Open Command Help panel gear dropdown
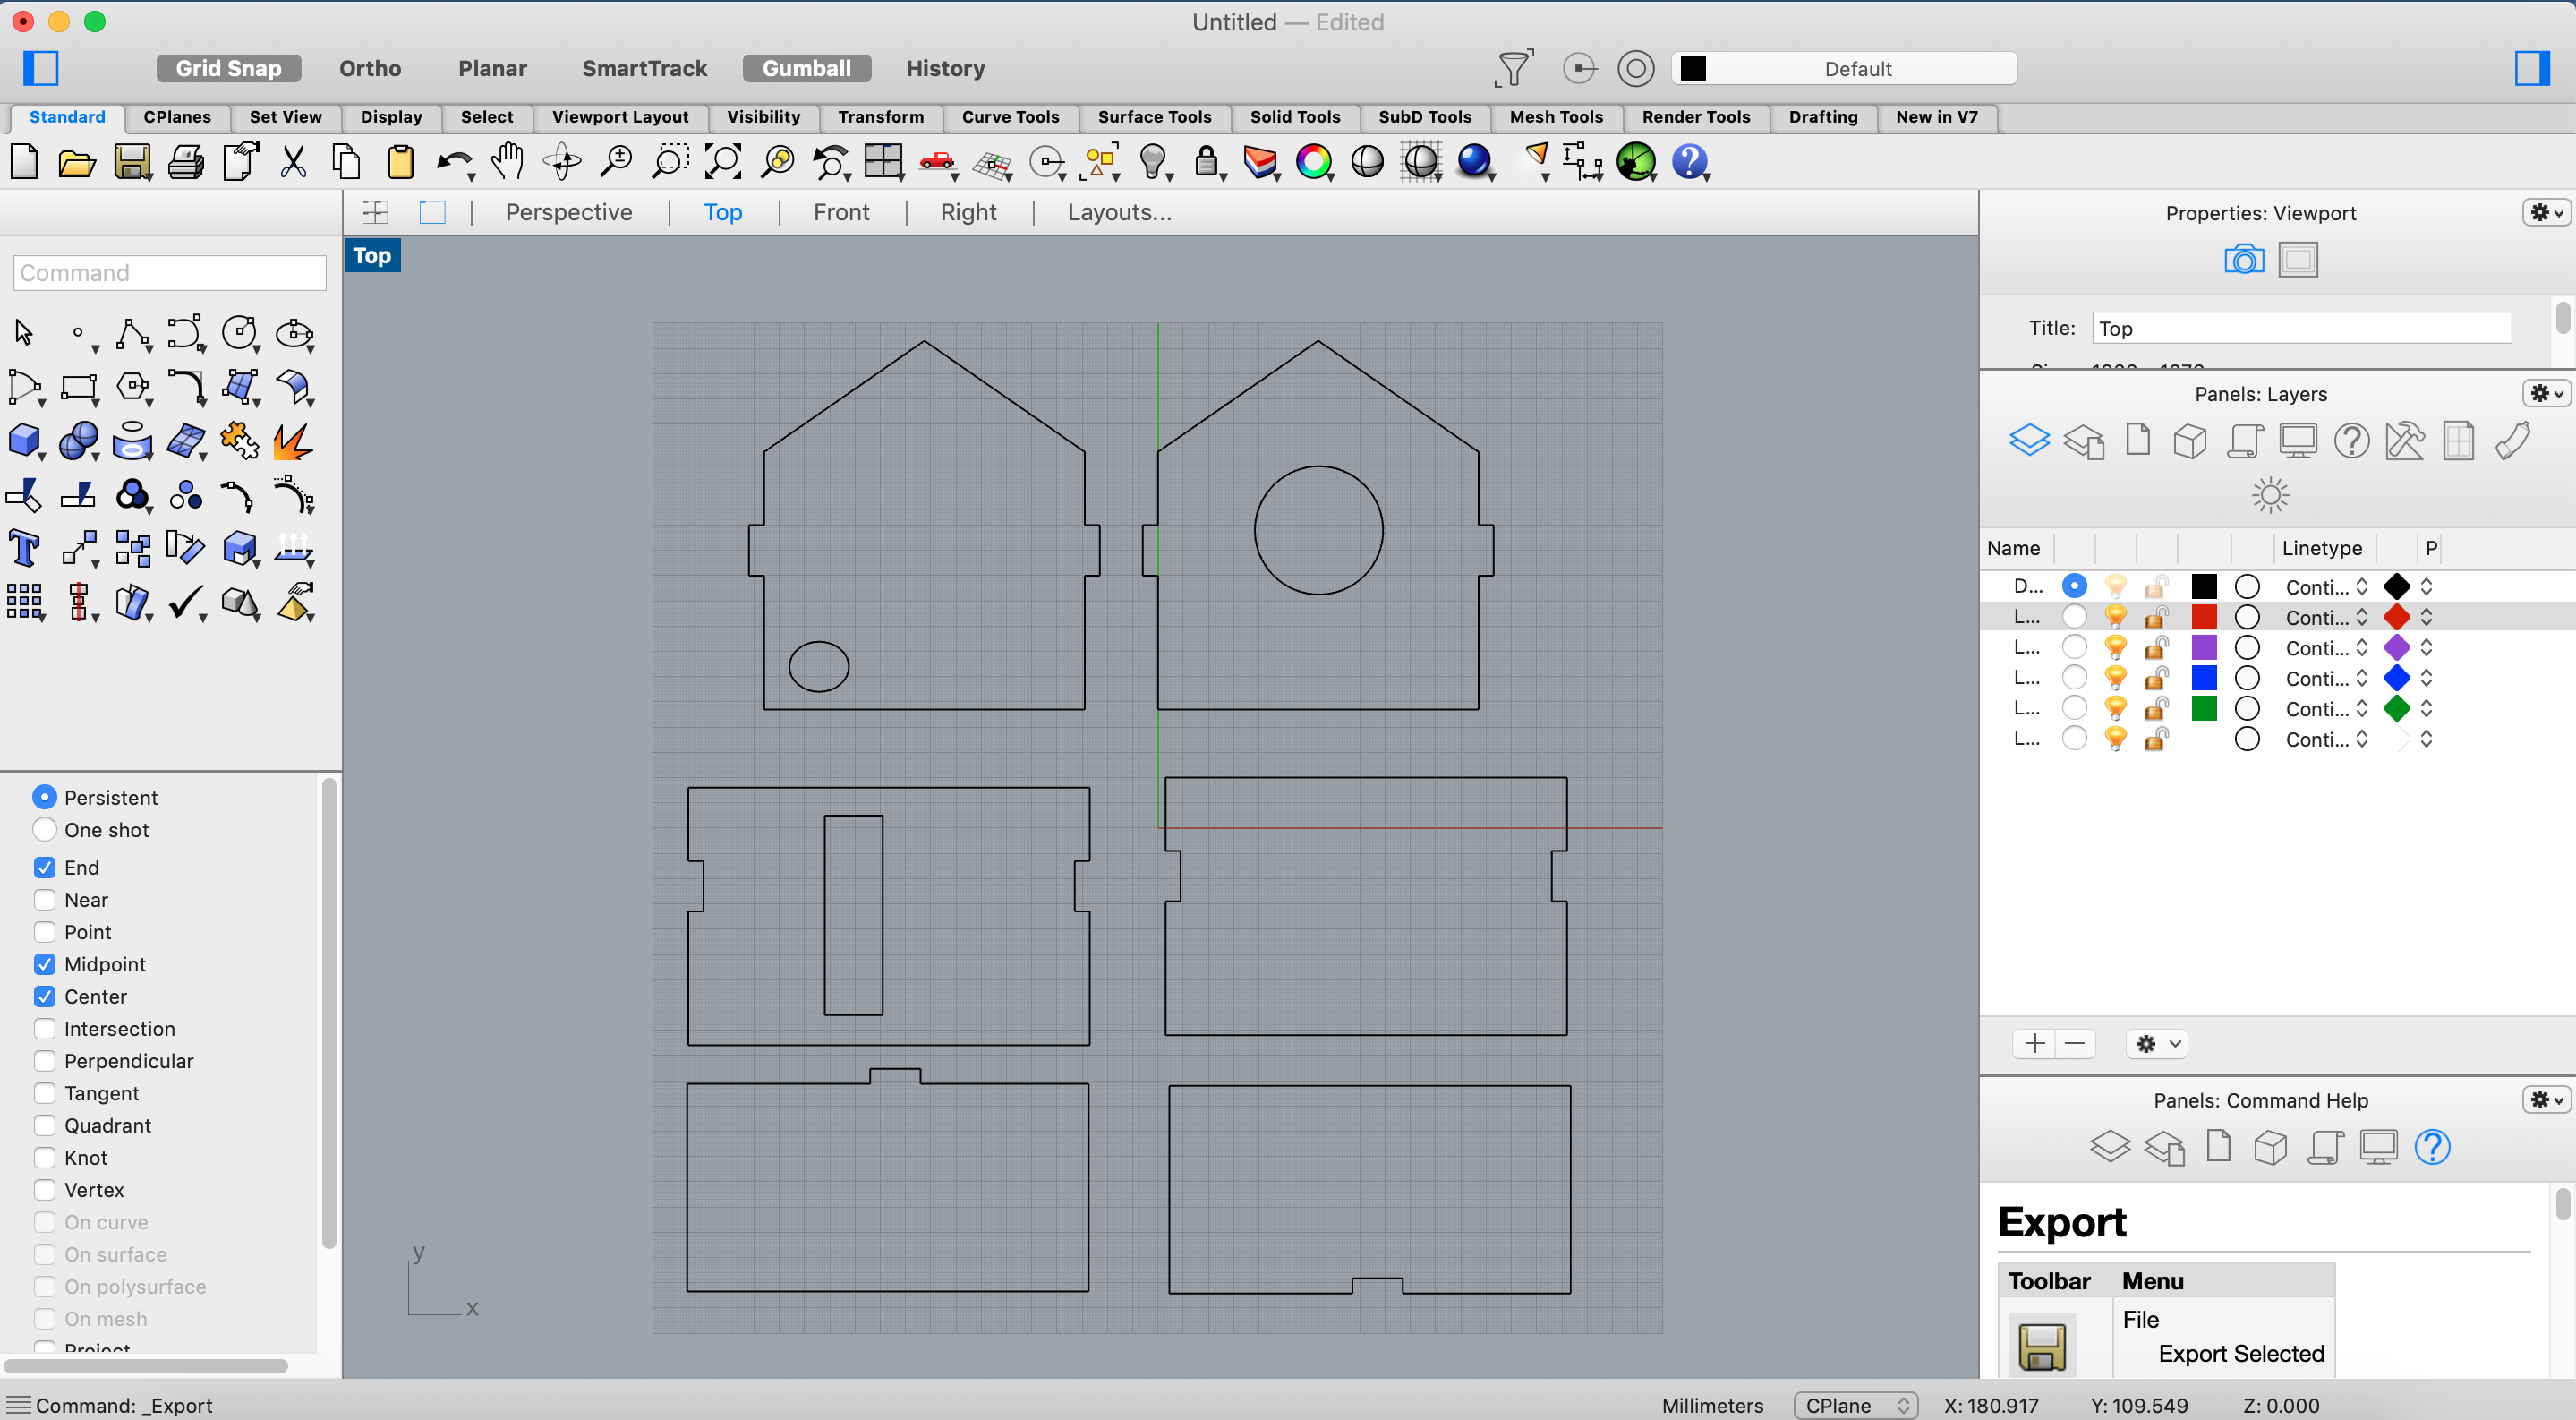 pos(2546,1100)
